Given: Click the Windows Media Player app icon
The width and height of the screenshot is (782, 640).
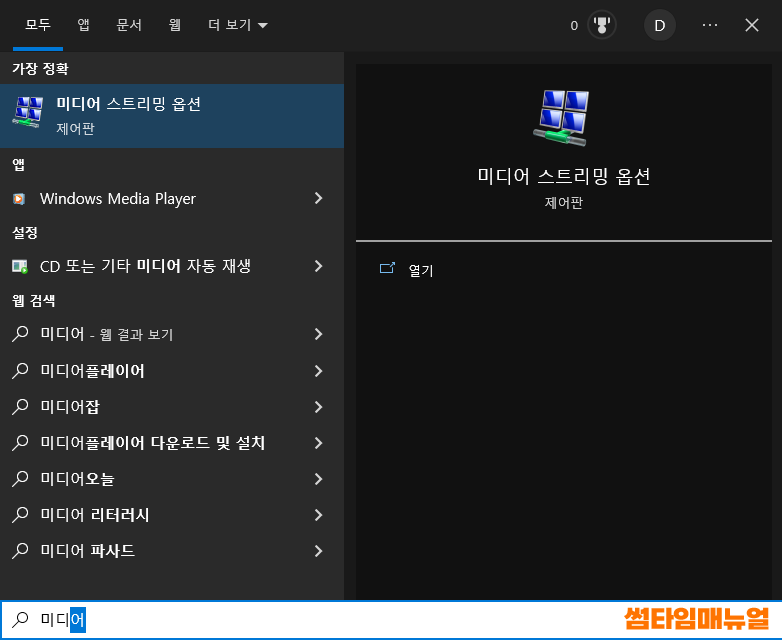Looking at the screenshot, I should click(19, 199).
